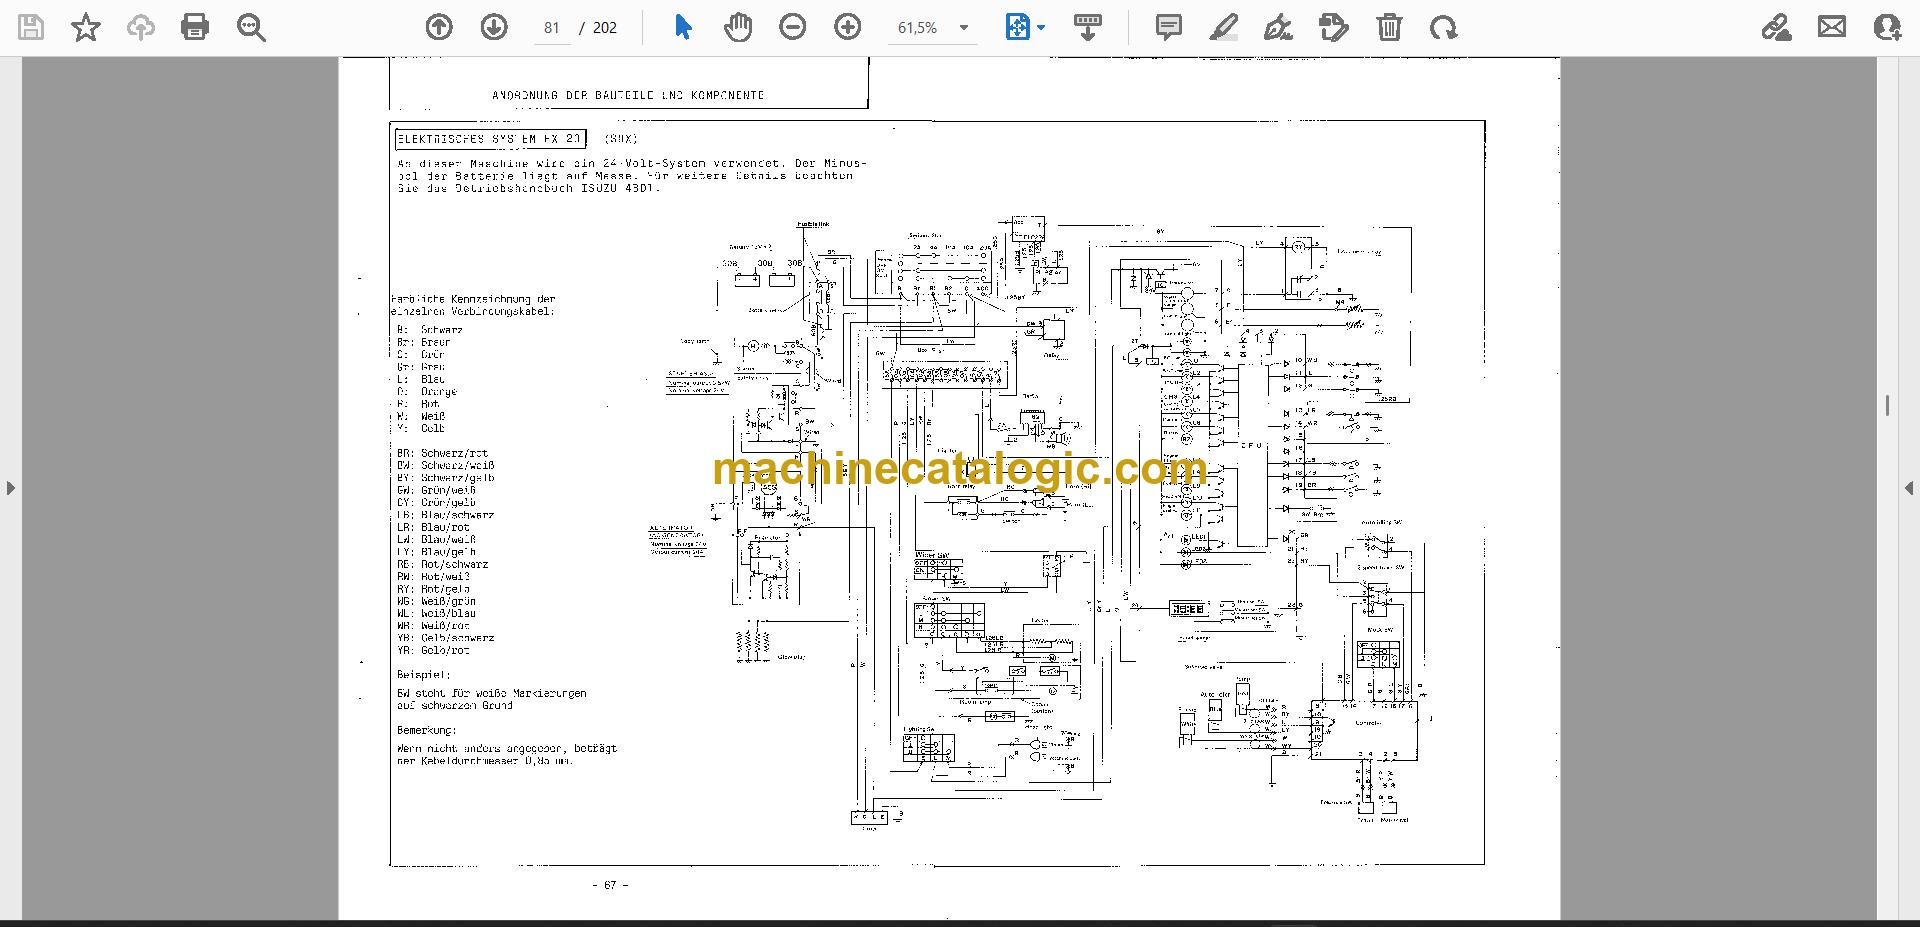Select the Hand pan tool

pyautogui.click(x=738, y=27)
